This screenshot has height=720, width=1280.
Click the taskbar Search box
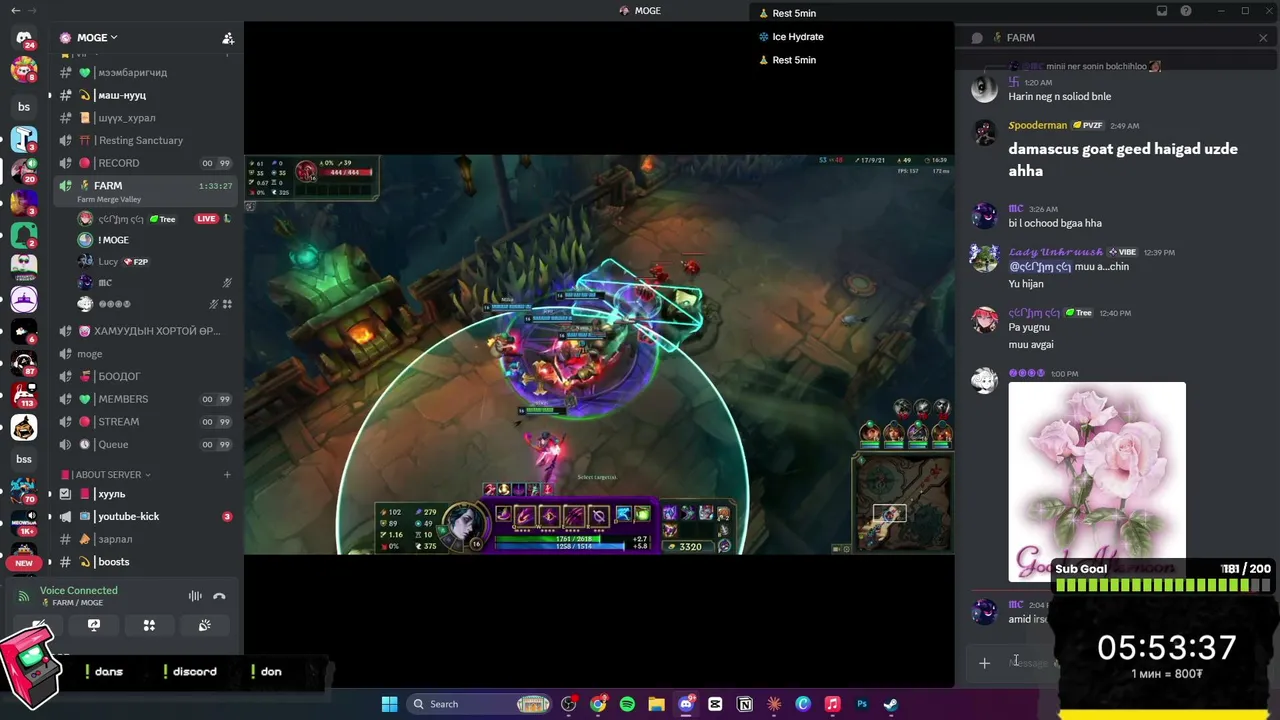[x=478, y=704]
